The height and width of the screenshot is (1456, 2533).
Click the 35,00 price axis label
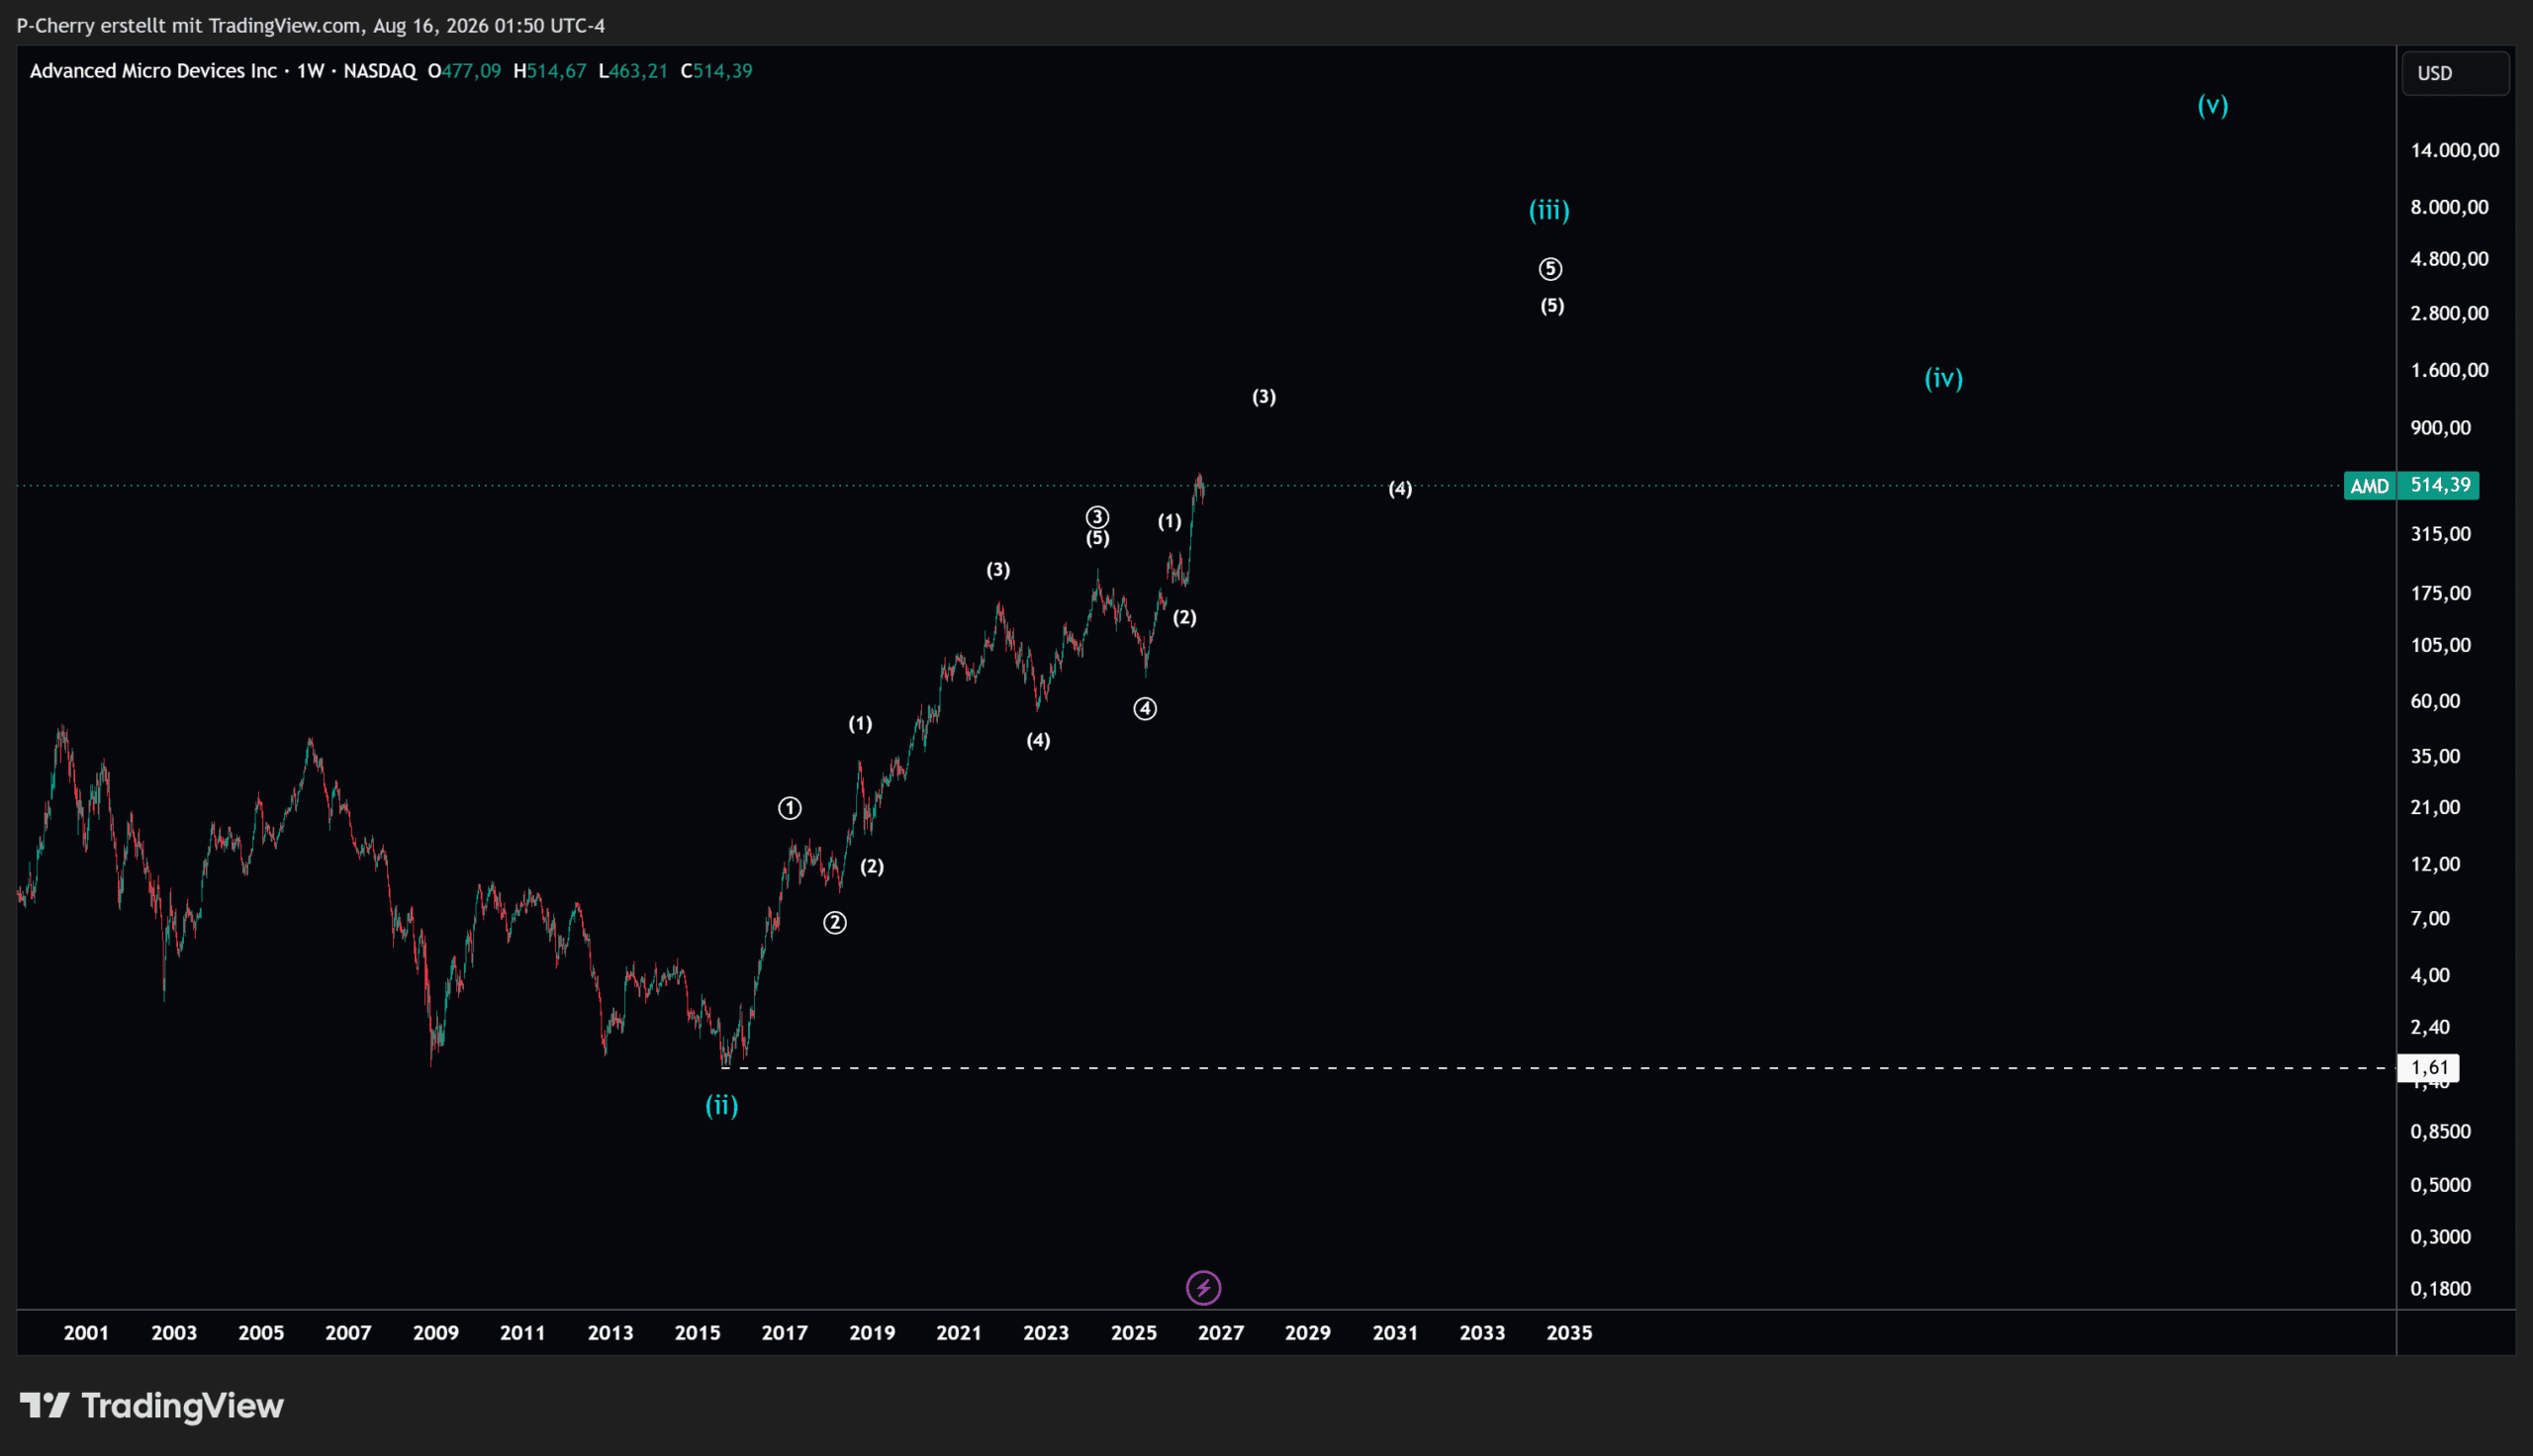[2436, 756]
